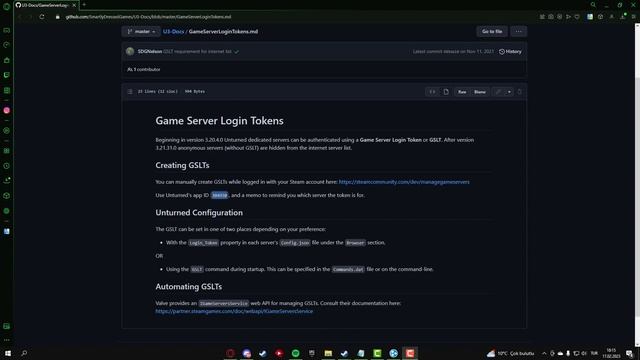Click the 'Game Server Login Tokens' heading

click(219, 121)
